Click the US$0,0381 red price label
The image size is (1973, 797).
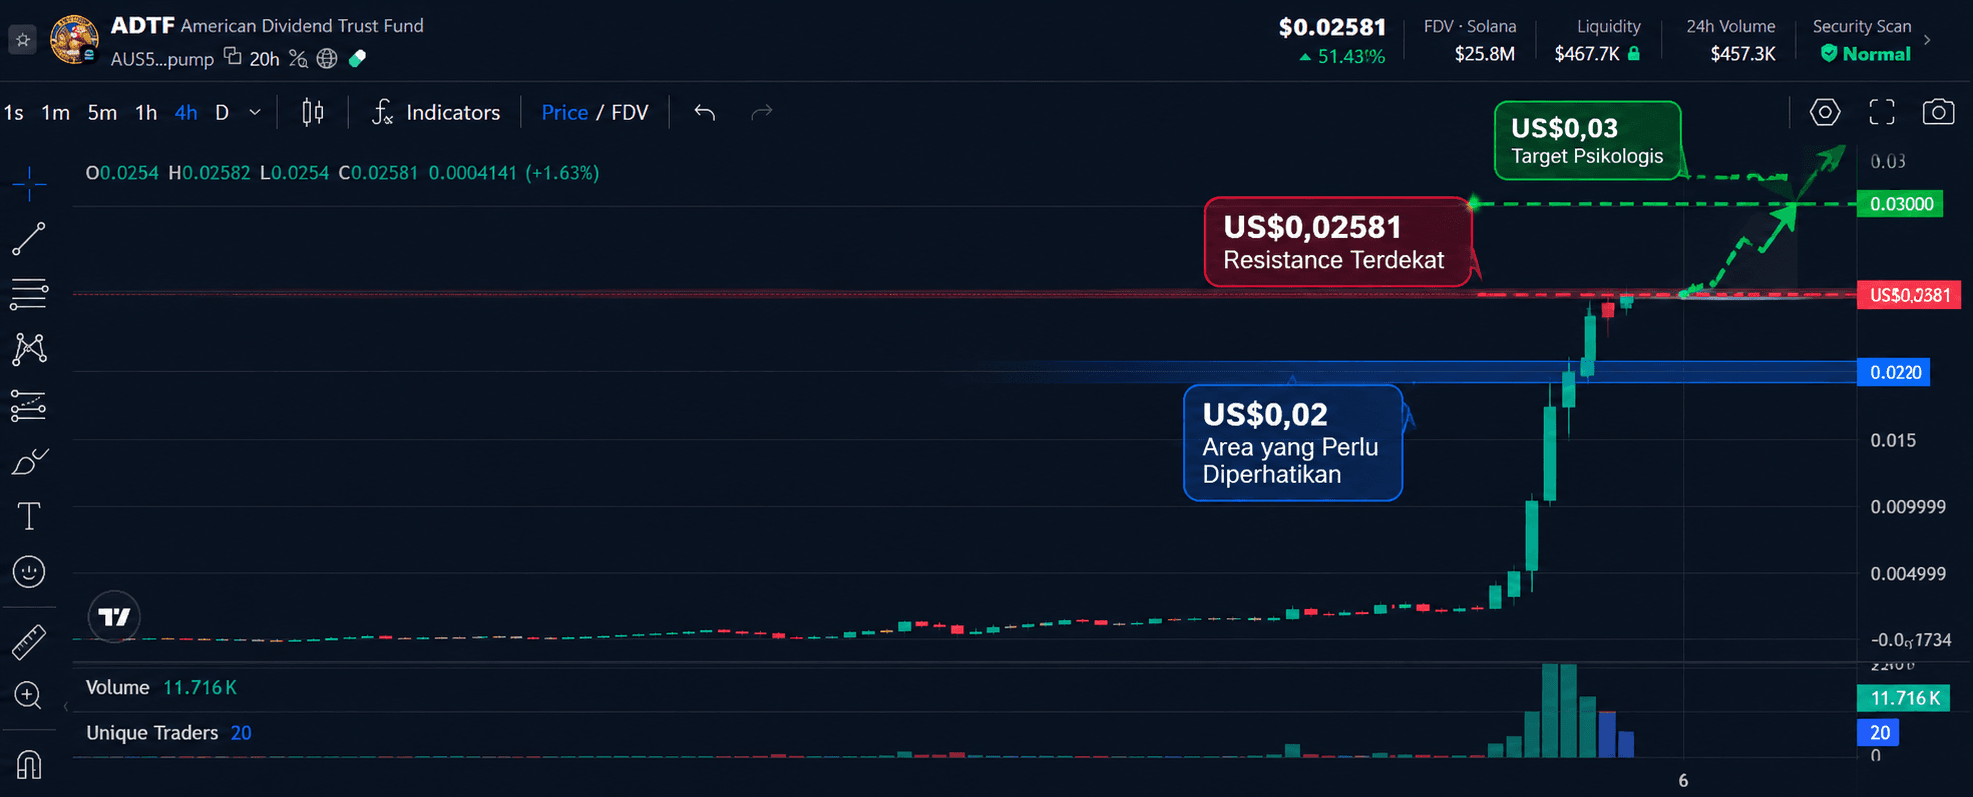[1909, 295]
